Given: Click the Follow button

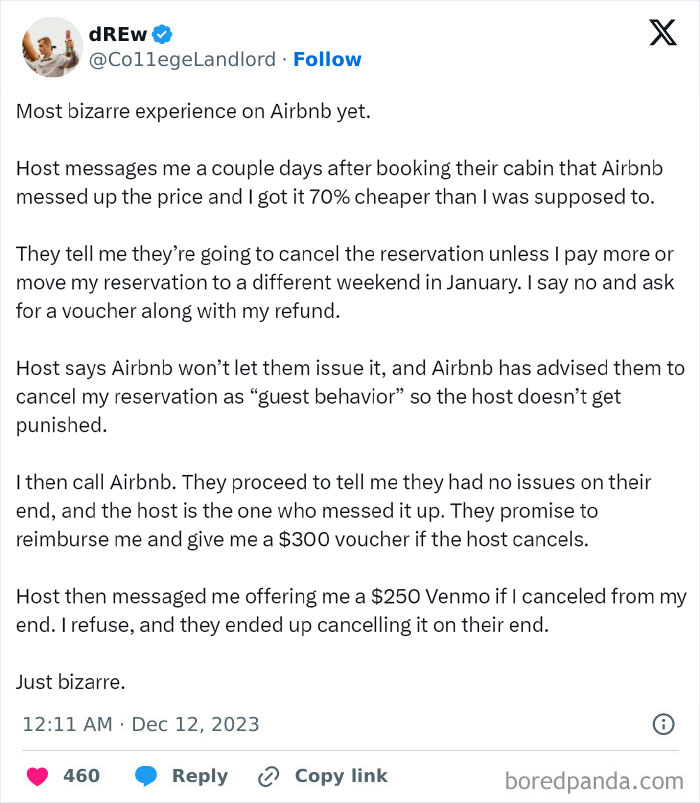Looking at the screenshot, I should pos(327,60).
